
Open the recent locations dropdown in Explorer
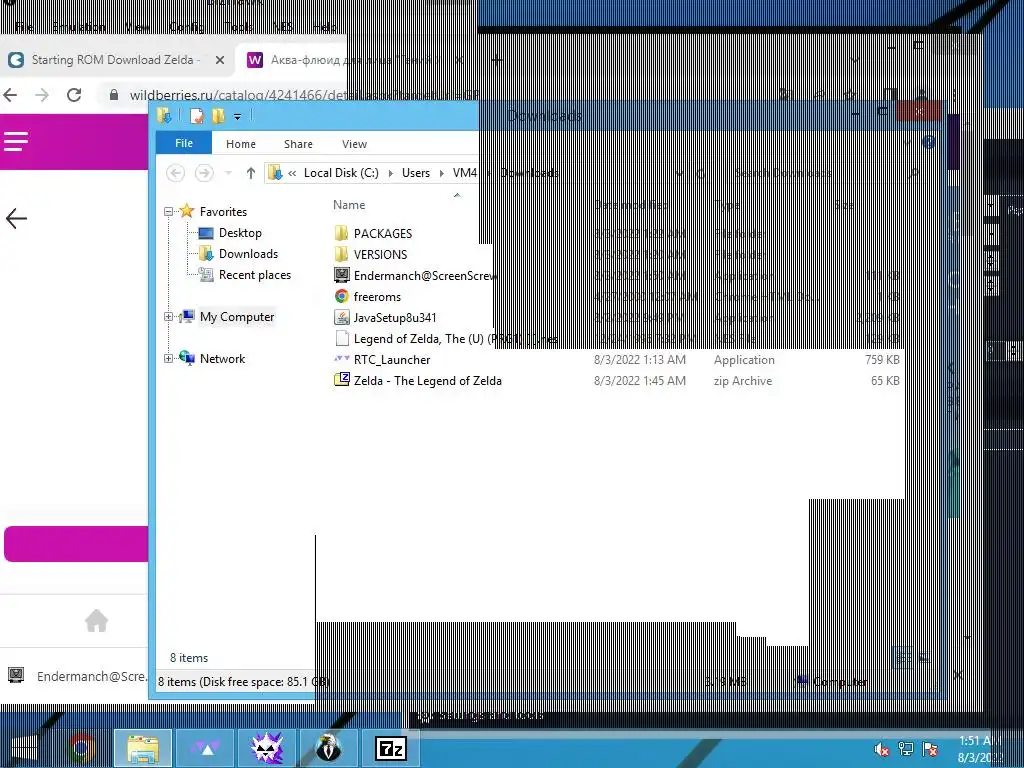[x=228, y=173]
